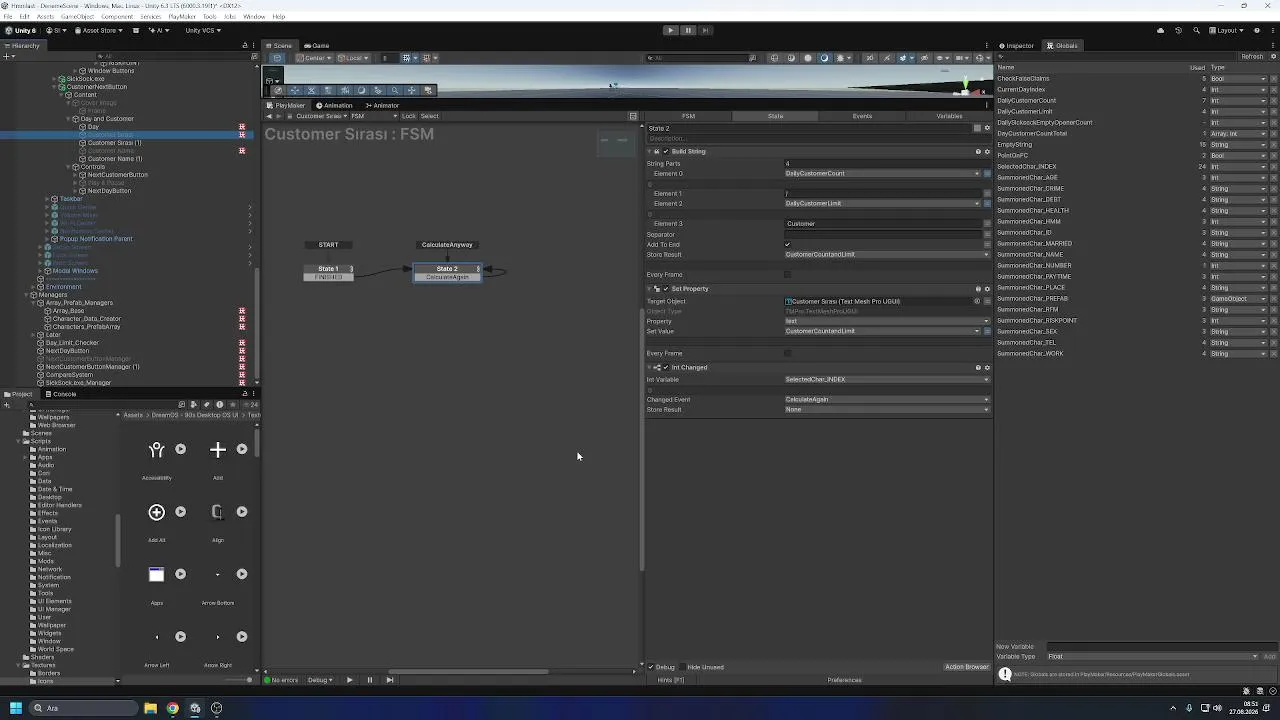Open the Unity VCS toolbar button
This screenshot has width=1280, height=720.
click(x=203, y=30)
